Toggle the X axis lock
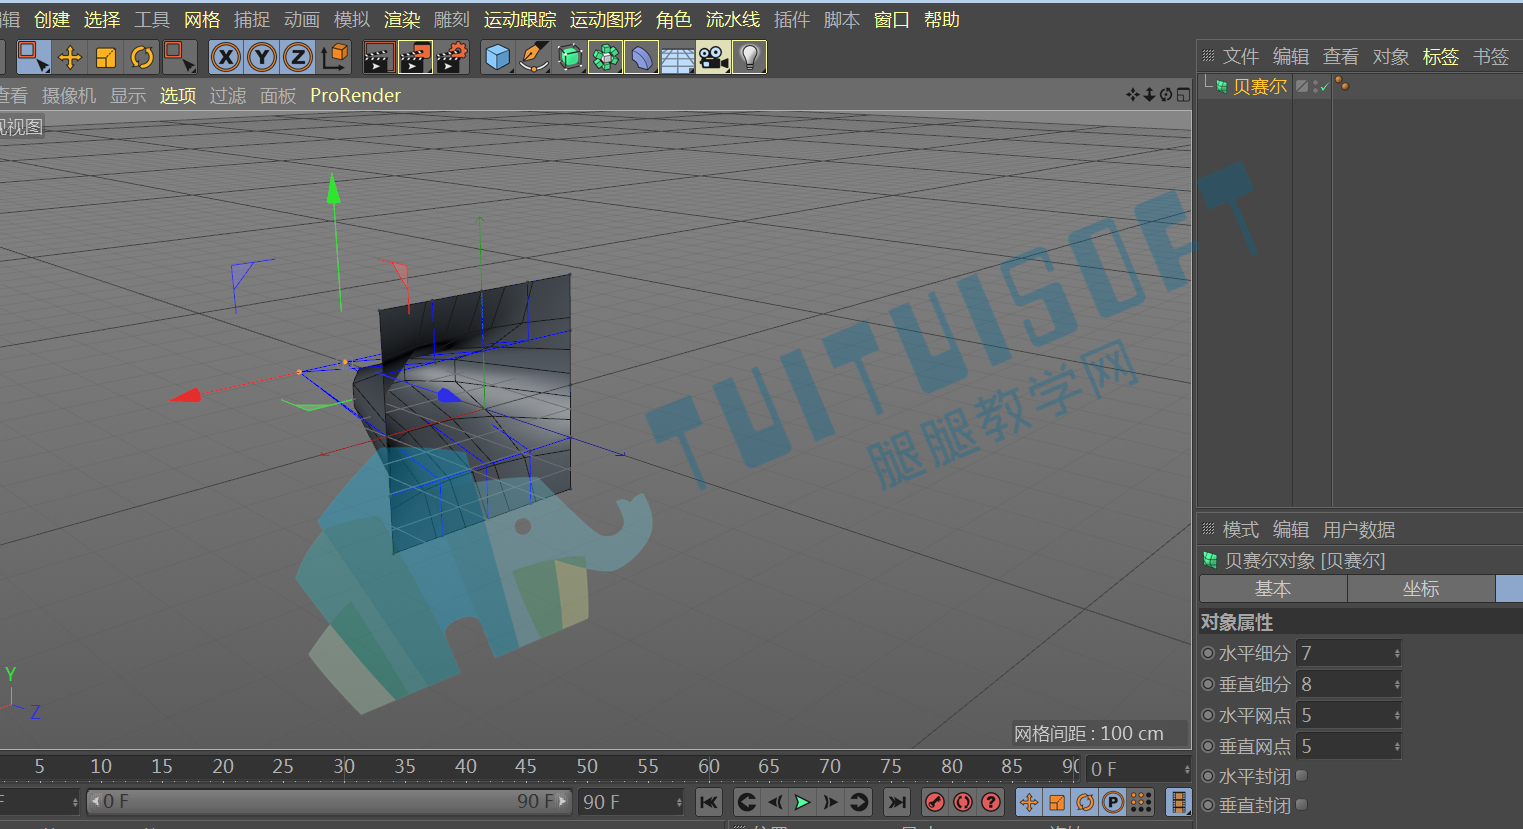Image resolution: width=1523 pixels, height=829 pixels. (226, 57)
